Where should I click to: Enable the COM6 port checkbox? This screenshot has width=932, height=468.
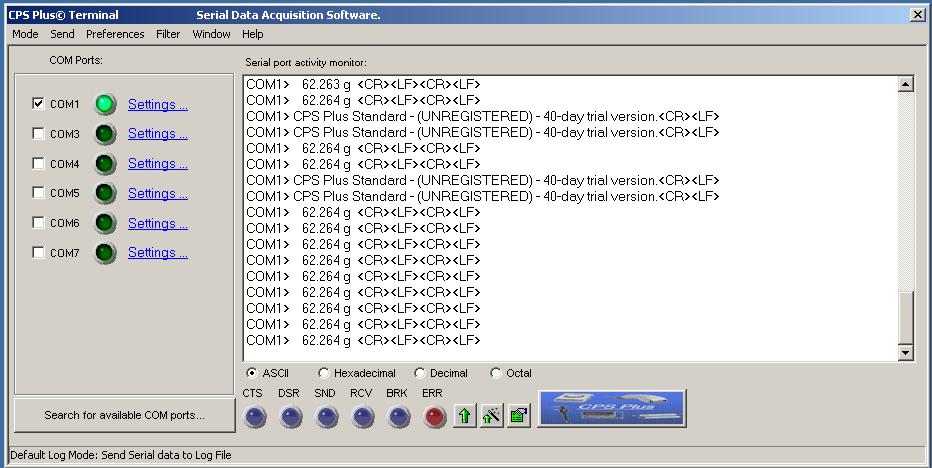[39, 222]
